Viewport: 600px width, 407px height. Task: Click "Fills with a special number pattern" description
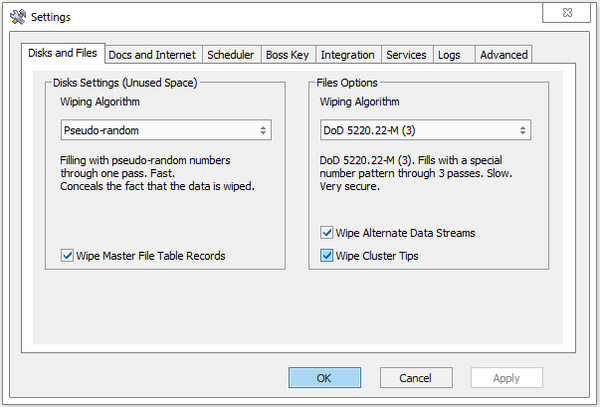click(416, 173)
